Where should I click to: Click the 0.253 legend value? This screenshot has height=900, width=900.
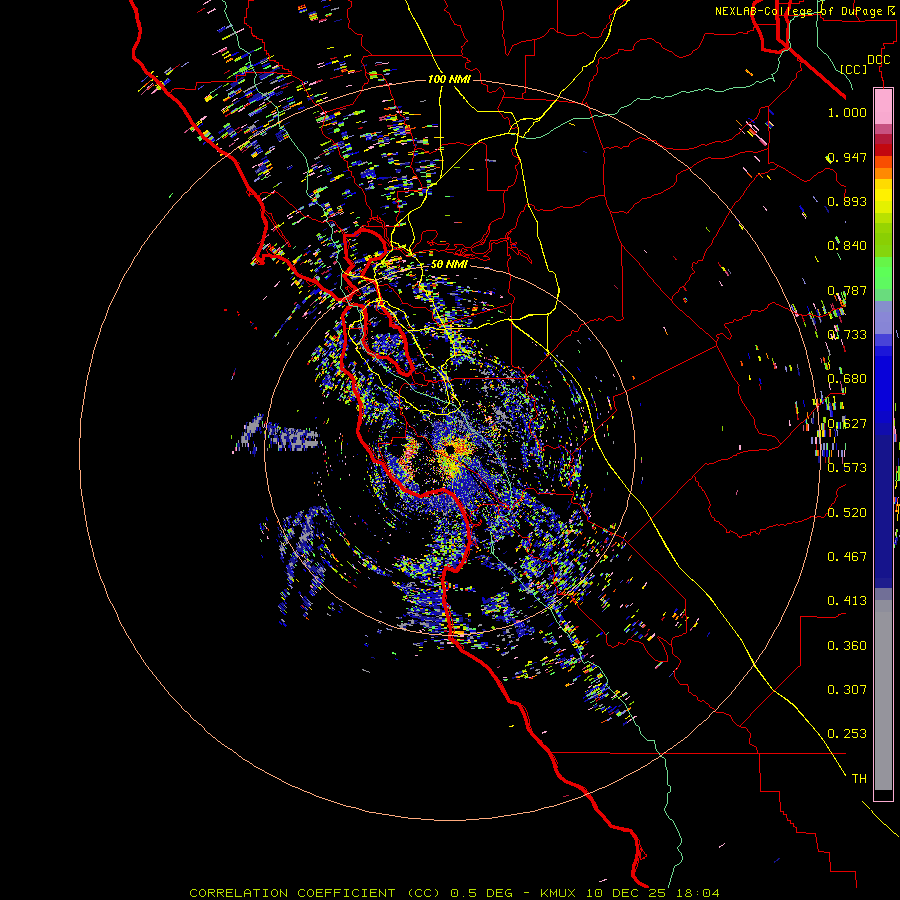pyautogui.click(x=847, y=734)
